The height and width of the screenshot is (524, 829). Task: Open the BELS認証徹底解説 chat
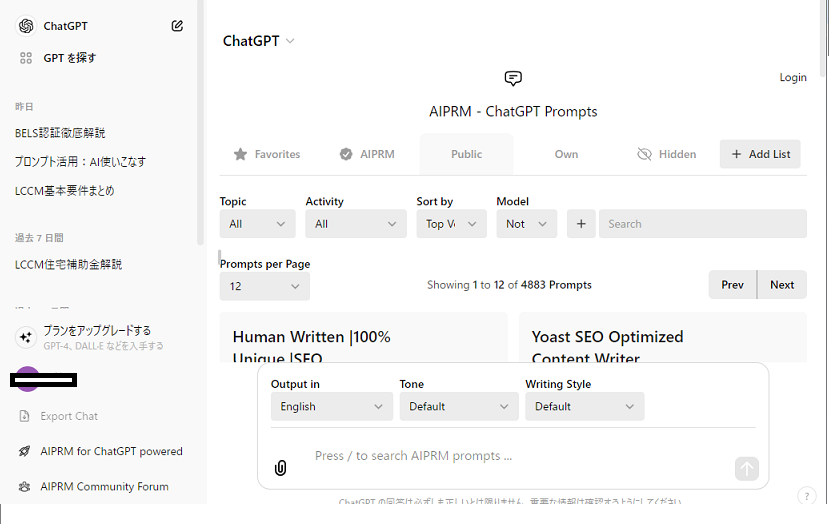click(60, 133)
